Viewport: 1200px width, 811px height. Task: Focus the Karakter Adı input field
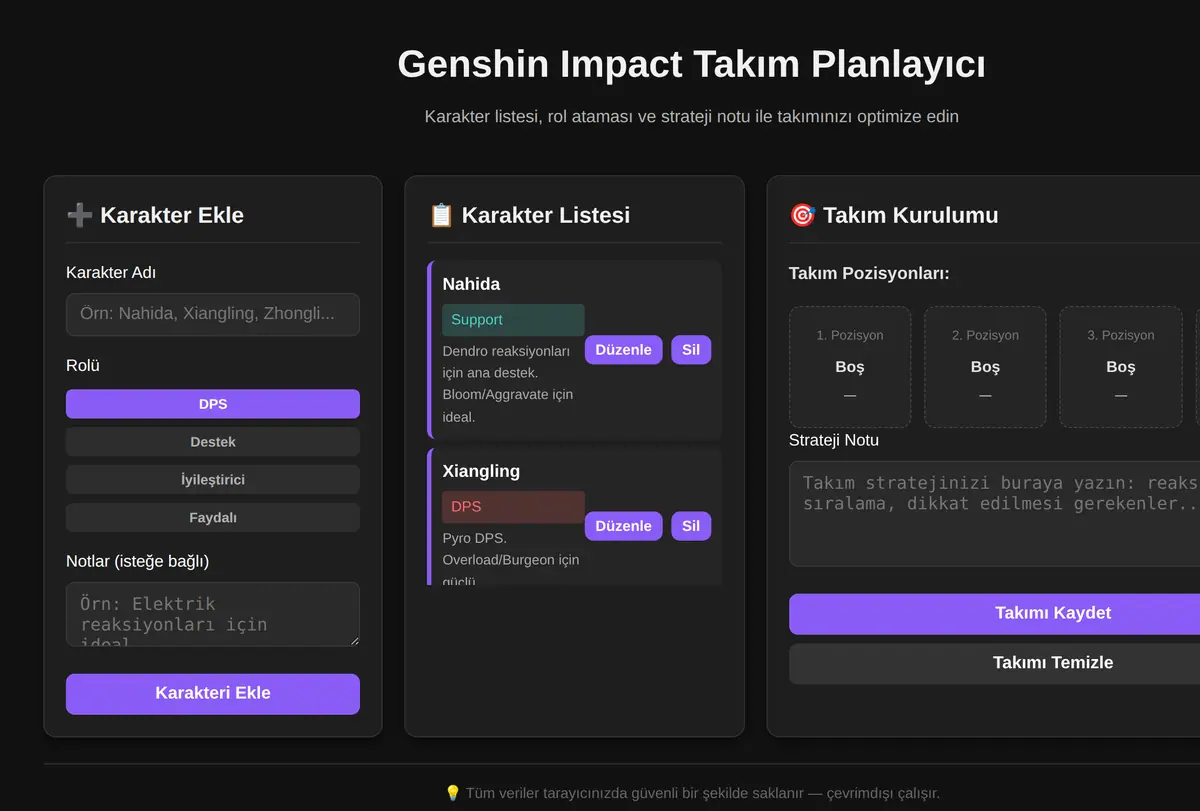pyautogui.click(x=212, y=314)
